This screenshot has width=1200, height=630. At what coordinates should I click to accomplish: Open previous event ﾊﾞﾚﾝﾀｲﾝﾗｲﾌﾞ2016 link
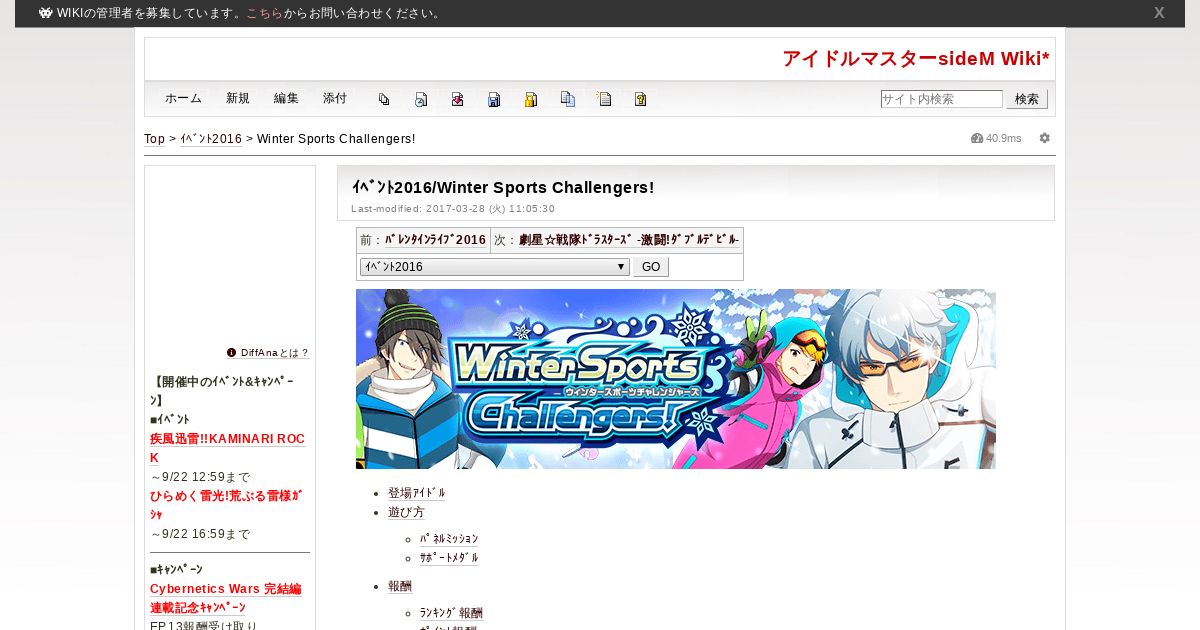[436, 240]
